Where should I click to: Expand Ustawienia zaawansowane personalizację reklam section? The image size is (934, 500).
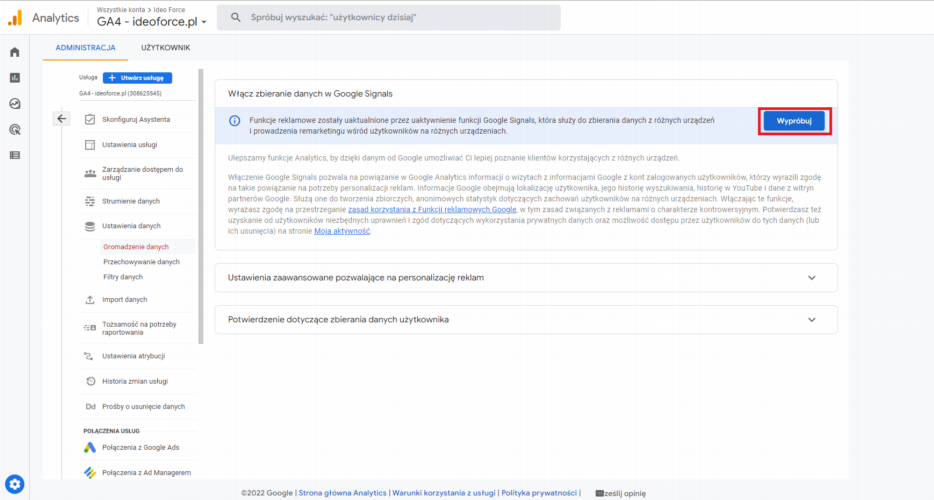pyautogui.click(x=526, y=277)
